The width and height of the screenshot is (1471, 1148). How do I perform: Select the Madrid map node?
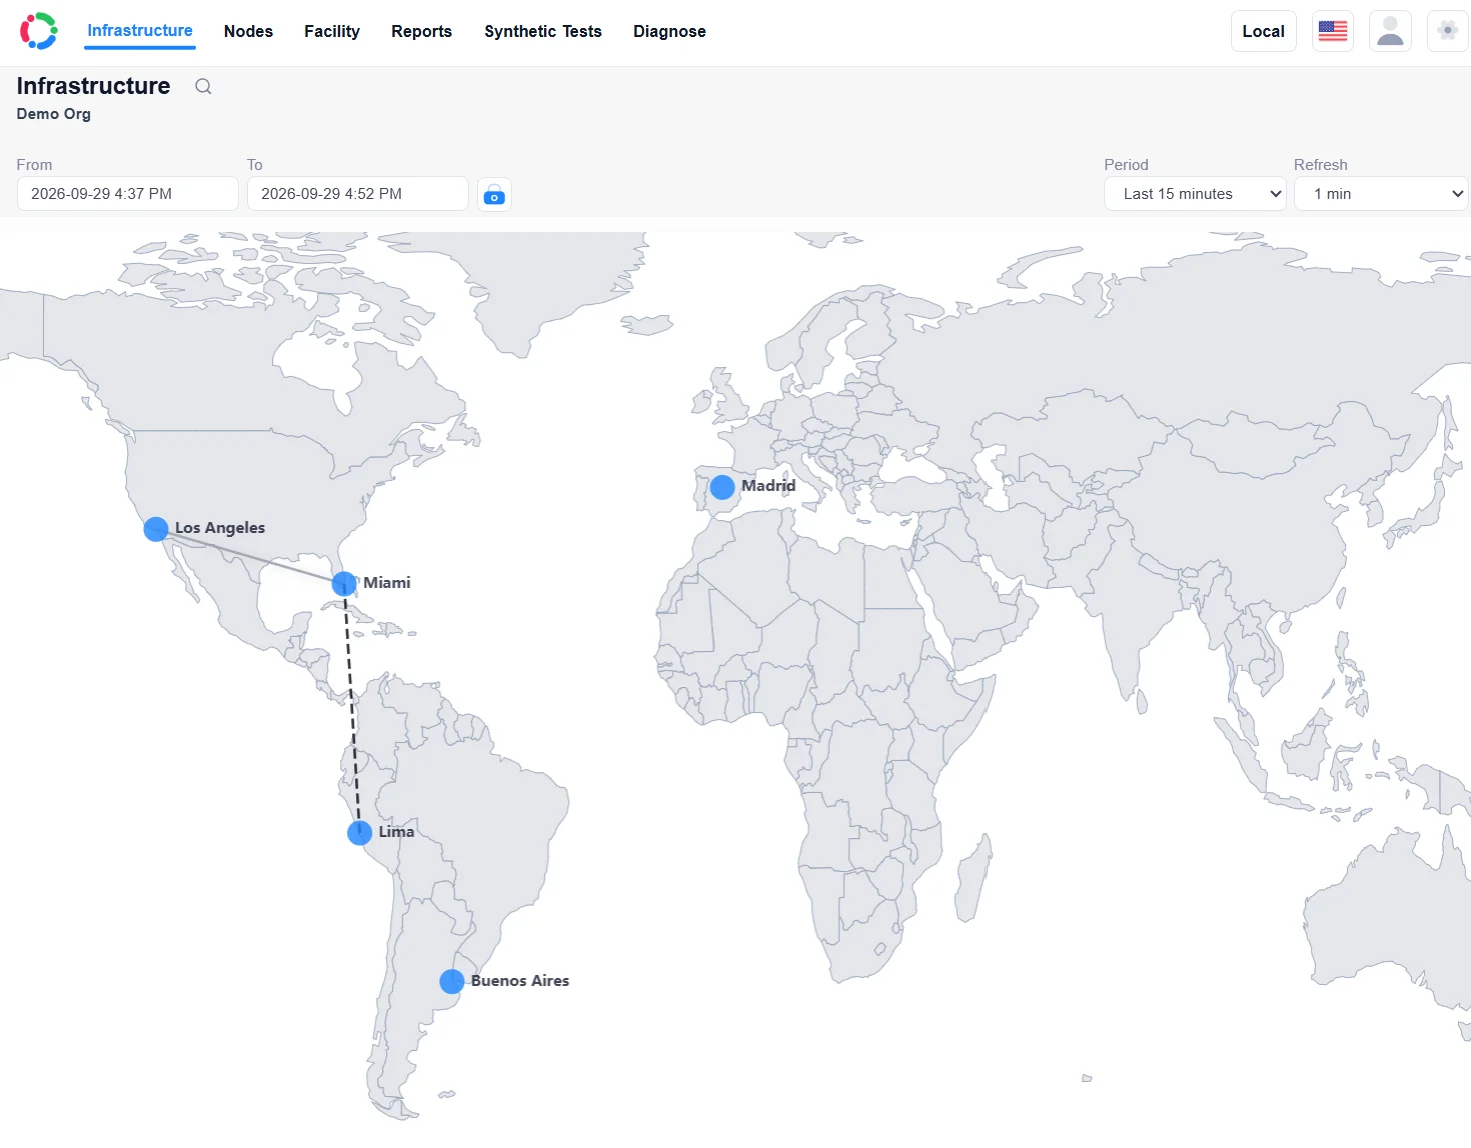(x=722, y=487)
